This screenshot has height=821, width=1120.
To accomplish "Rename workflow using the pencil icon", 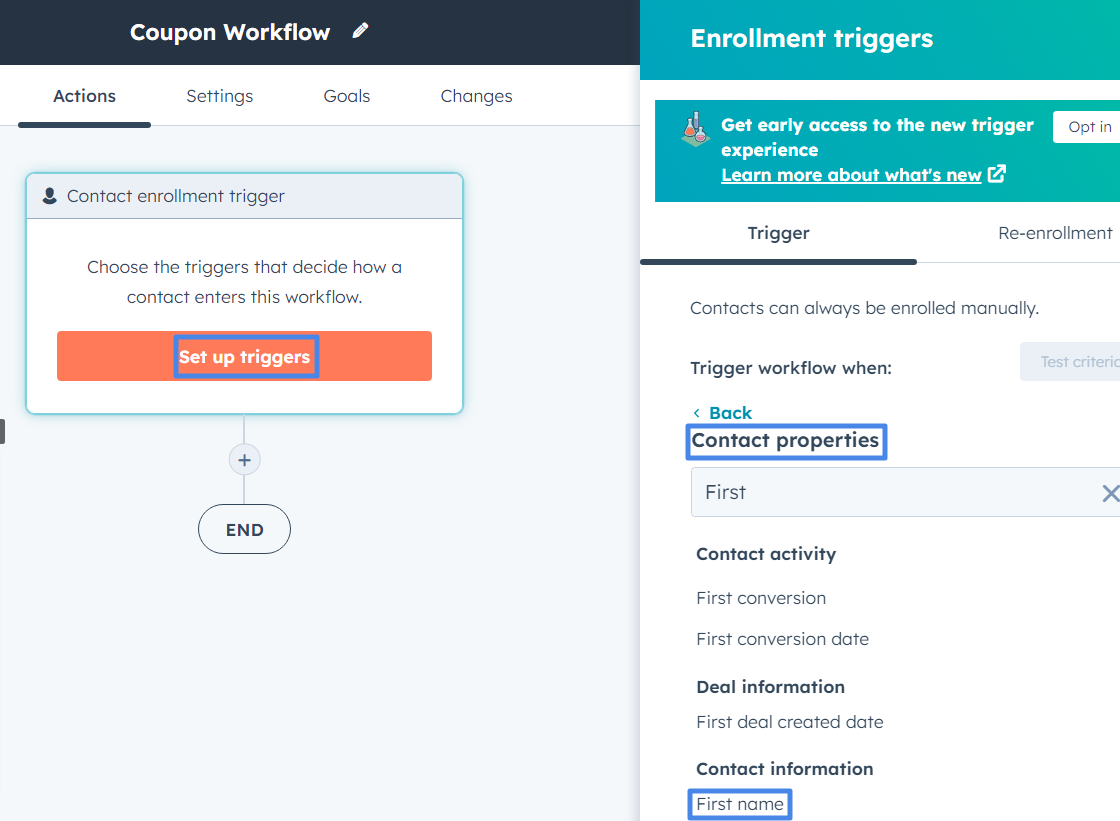I will point(360,31).
